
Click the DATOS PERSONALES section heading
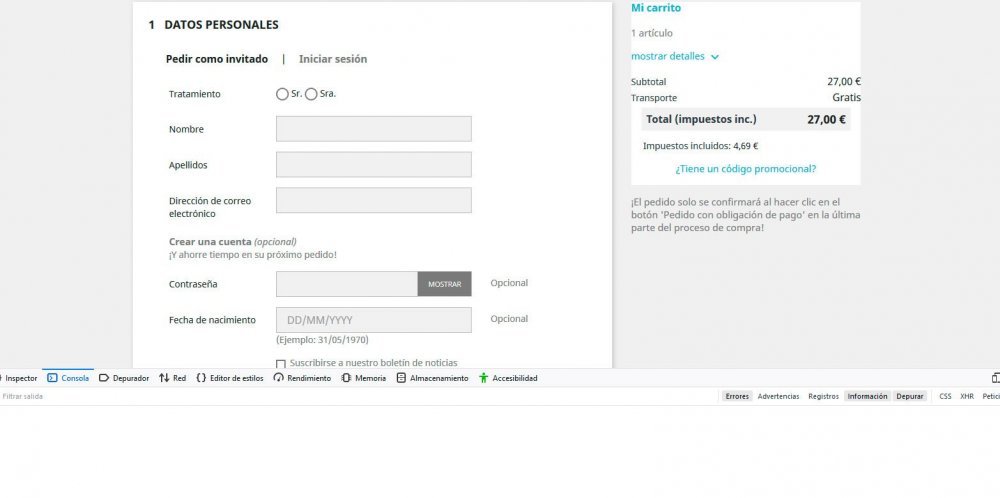tap(221, 26)
